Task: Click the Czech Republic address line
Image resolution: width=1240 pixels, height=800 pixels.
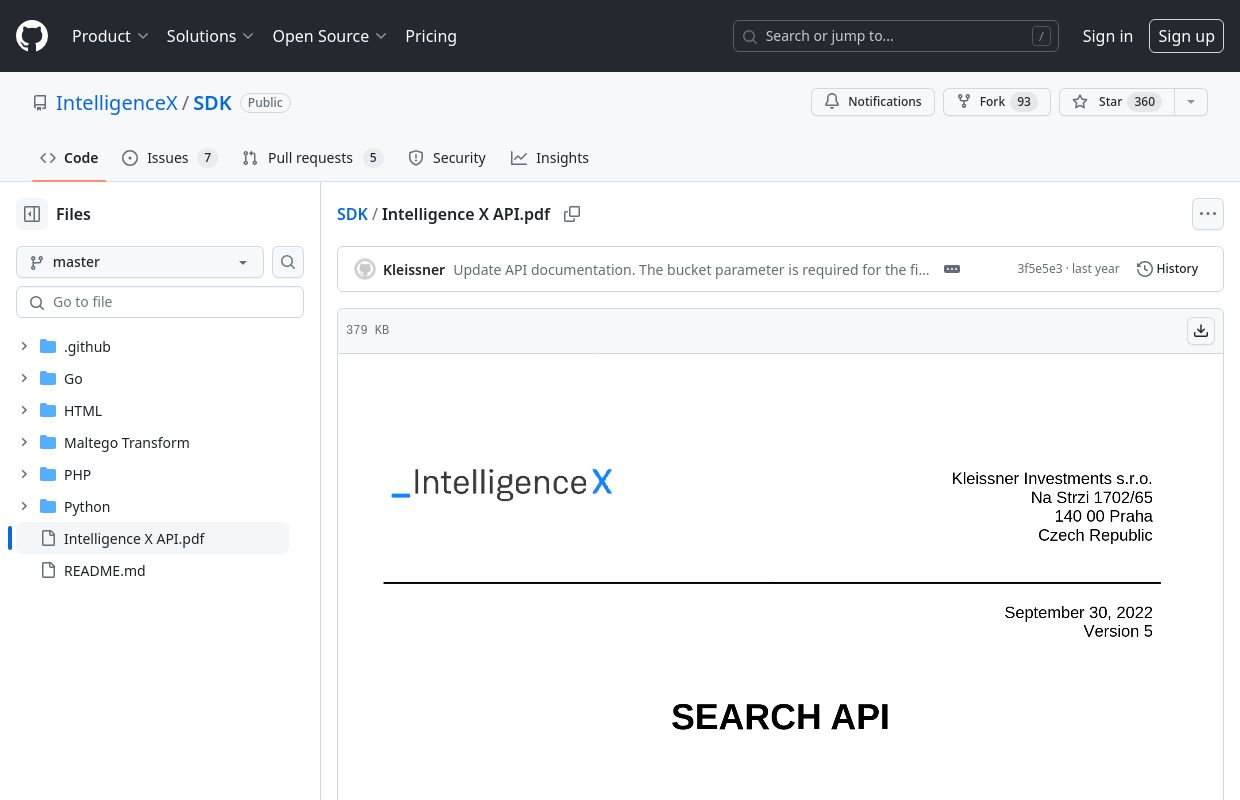Action: 1095,536
